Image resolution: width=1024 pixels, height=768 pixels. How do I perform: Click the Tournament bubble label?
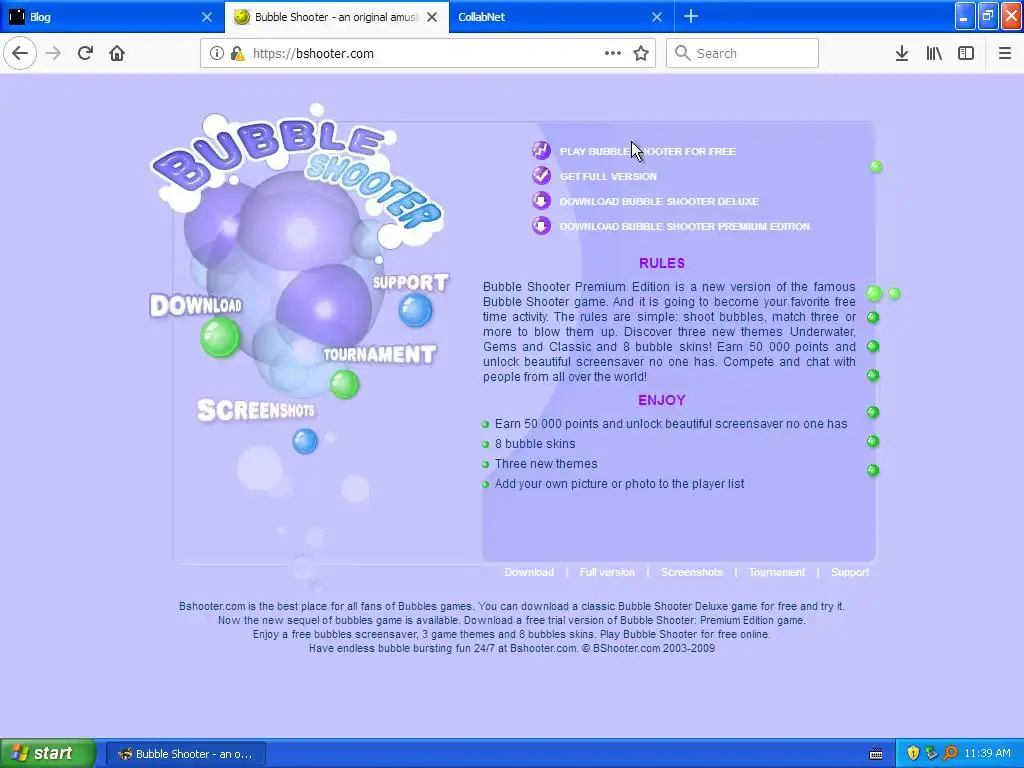tap(379, 354)
